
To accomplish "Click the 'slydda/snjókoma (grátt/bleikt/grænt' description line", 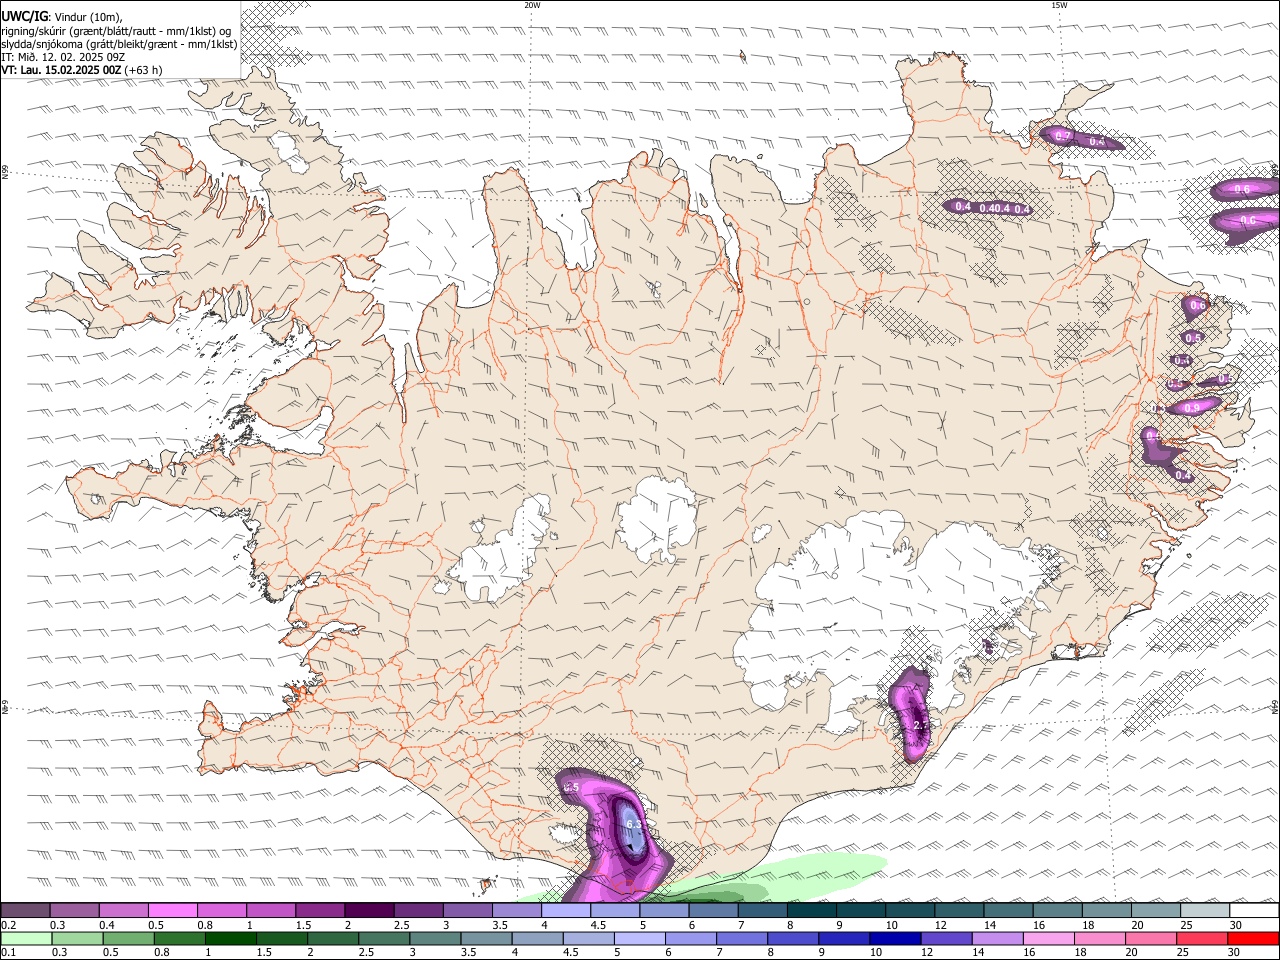I will pos(119,44).
